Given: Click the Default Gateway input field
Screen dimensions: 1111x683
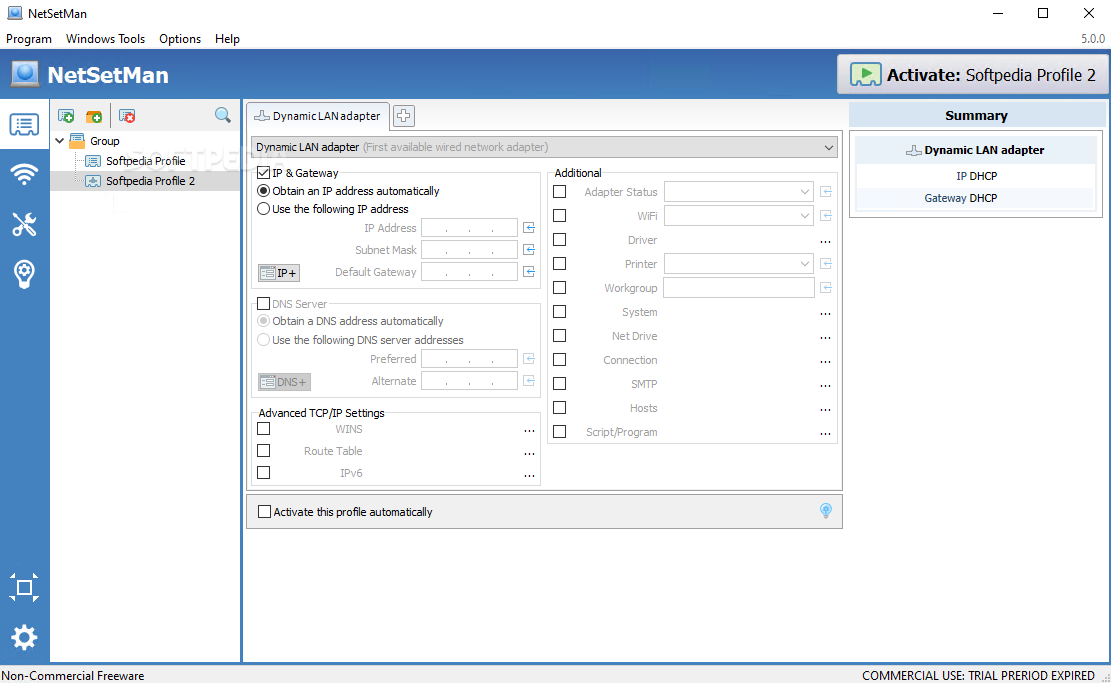Looking at the screenshot, I should click(x=469, y=271).
